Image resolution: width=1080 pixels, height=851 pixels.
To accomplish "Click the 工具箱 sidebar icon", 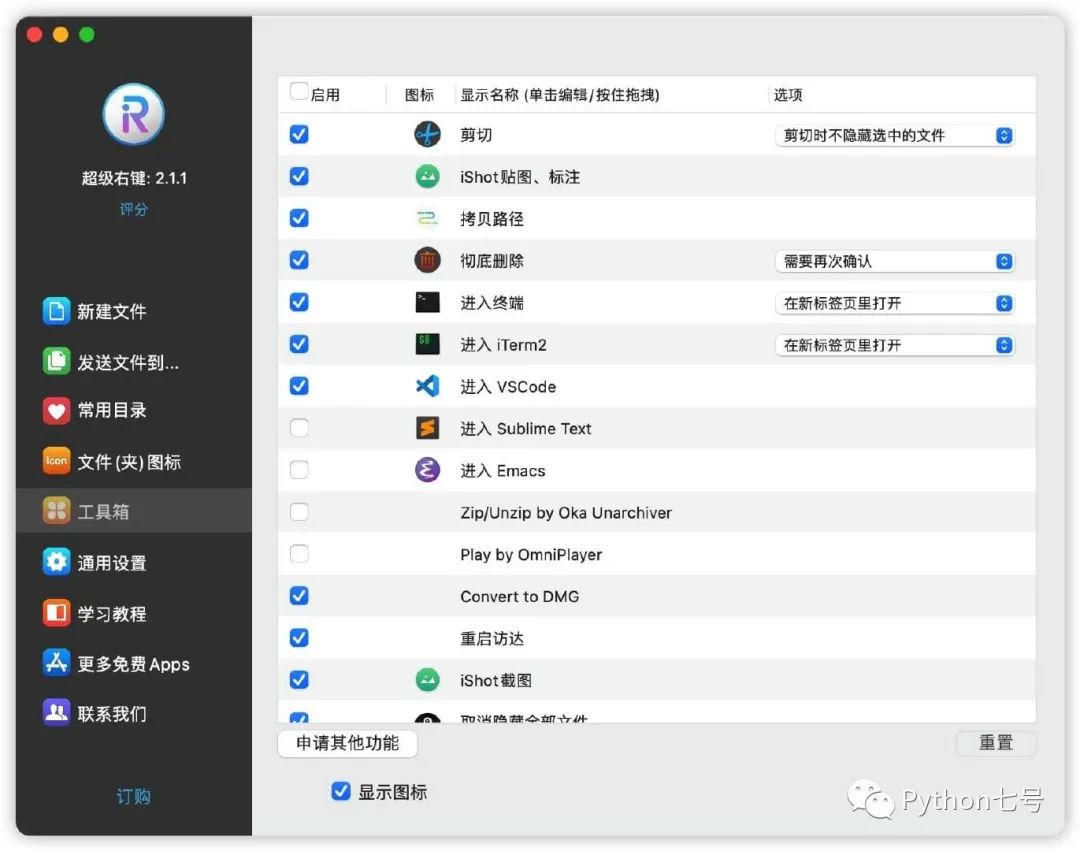I will tap(56, 511).
